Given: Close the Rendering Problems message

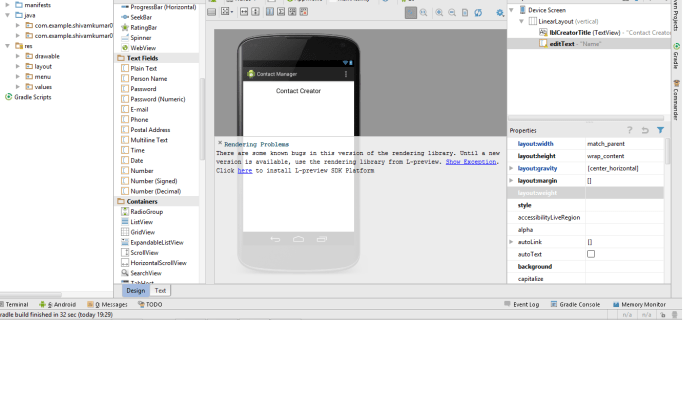Looking at the screenshot, I should coord(220,143).
